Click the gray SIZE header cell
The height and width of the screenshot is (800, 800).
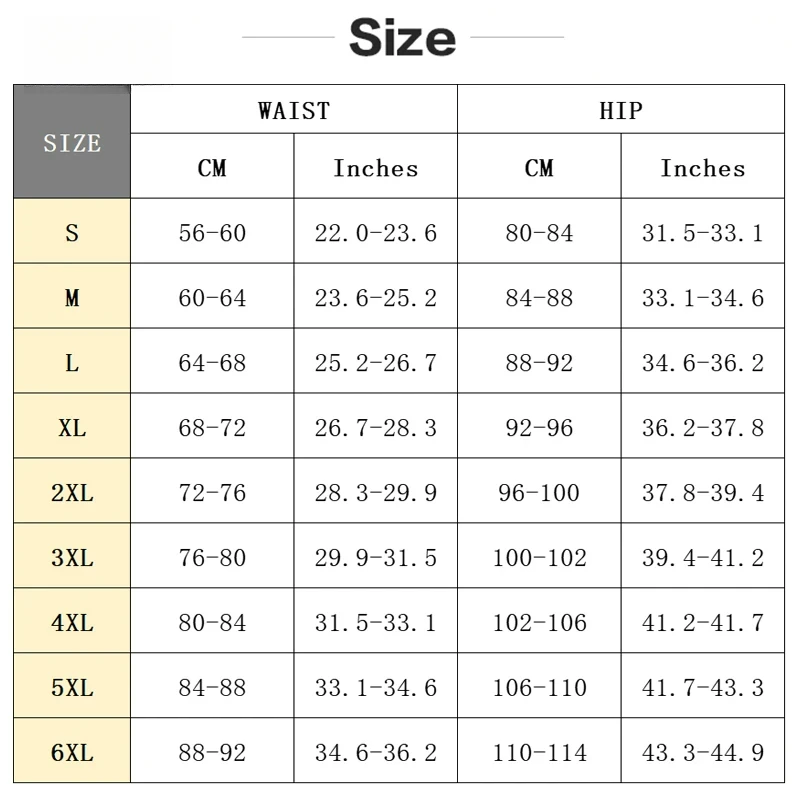point(72,141)
